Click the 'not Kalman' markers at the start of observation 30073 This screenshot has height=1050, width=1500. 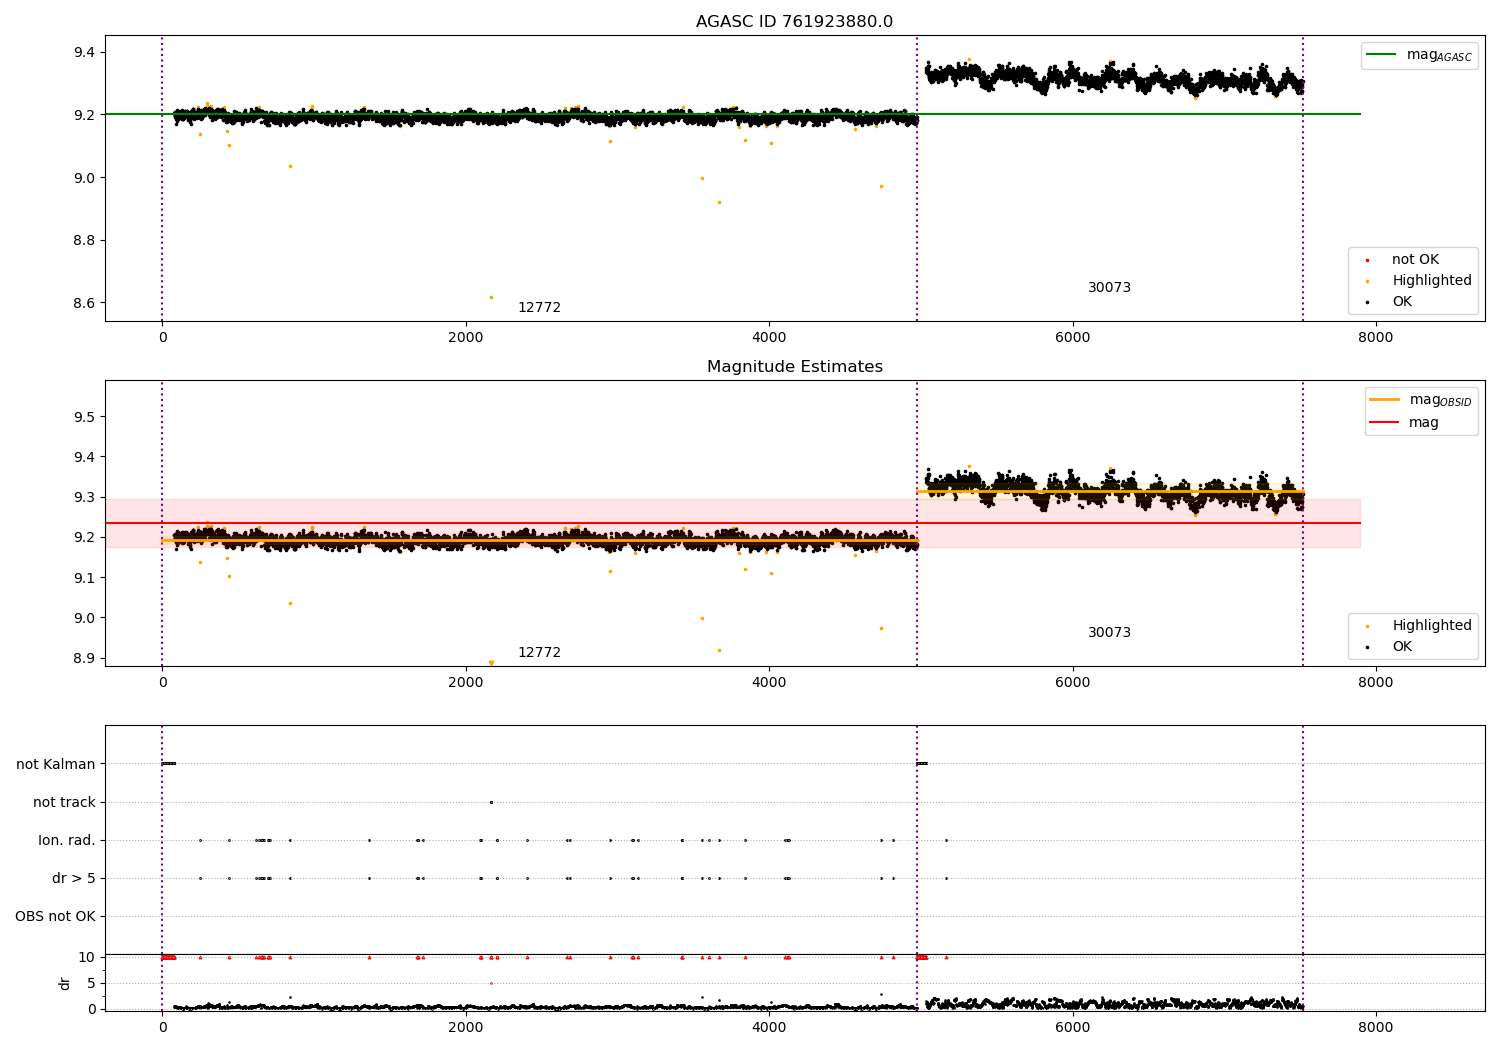(x=922, y=764)
